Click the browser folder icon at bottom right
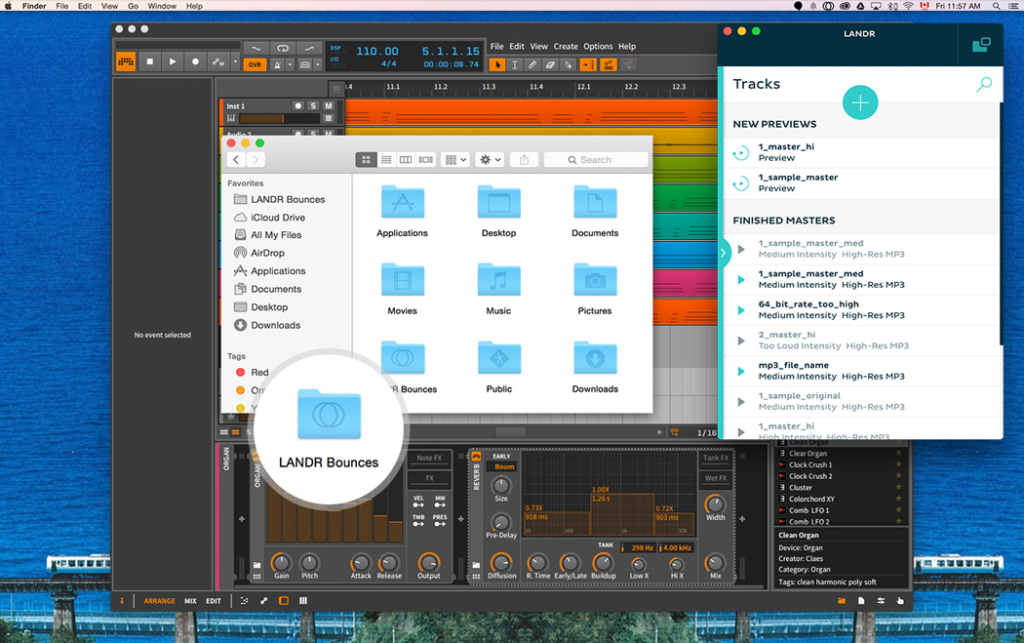This screenshot has height=643, width=1024. tap(842, 601)
